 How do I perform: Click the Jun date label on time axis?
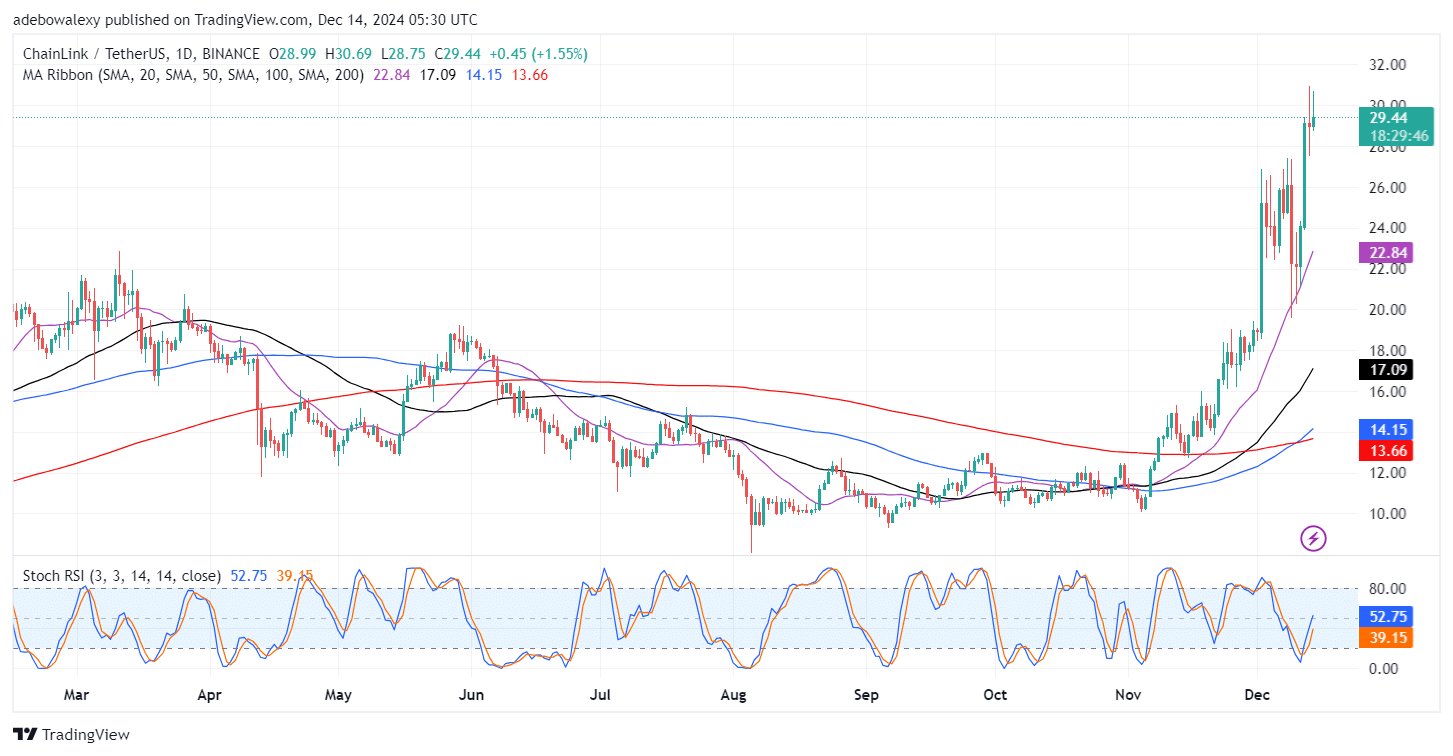469,694
